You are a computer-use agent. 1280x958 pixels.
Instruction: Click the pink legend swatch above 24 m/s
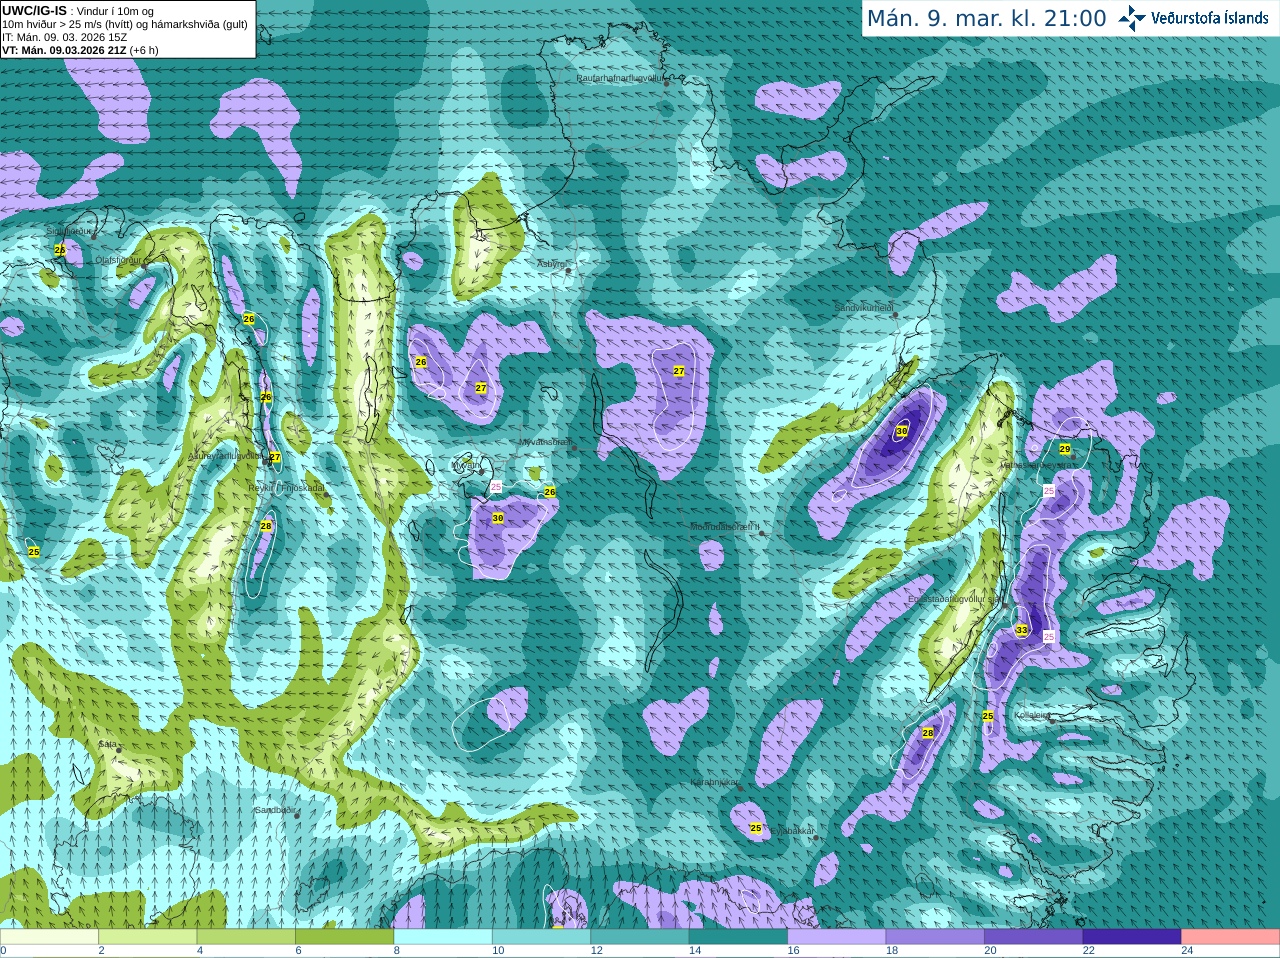pos(1231,936)
